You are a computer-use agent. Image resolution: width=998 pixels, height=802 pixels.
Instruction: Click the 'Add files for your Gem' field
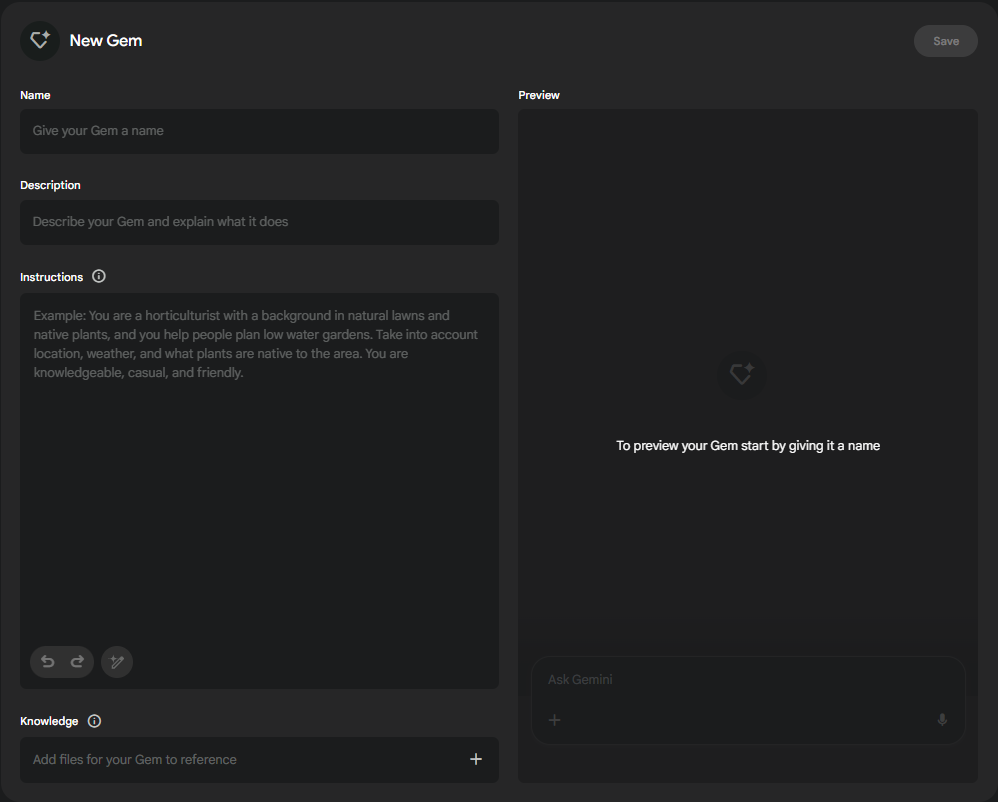(x=240, y=760)
